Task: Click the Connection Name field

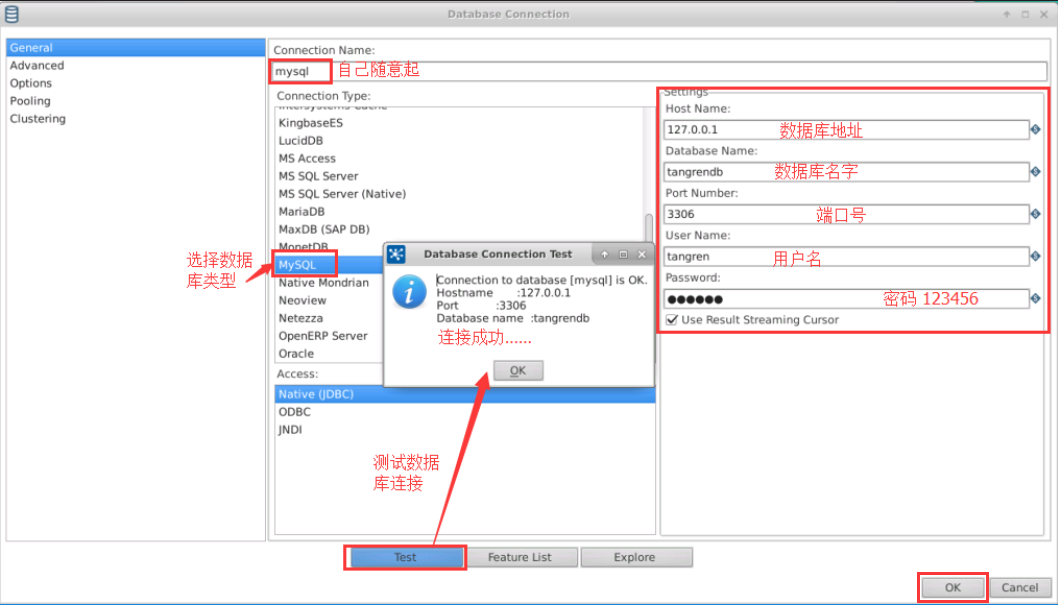Action: 659,71
